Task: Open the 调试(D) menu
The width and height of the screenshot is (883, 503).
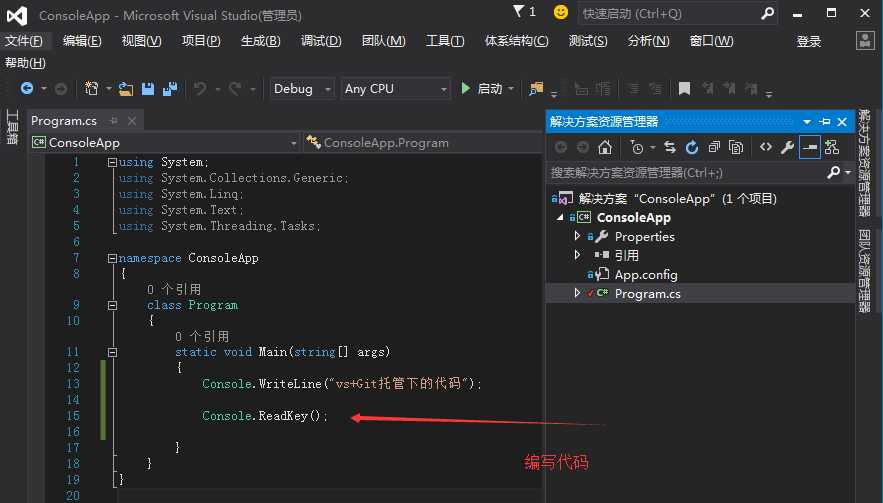Action: tap(321, 41)
